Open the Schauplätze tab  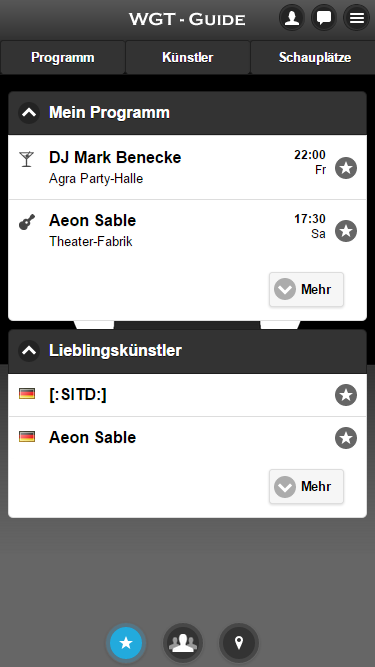[313, 57]
